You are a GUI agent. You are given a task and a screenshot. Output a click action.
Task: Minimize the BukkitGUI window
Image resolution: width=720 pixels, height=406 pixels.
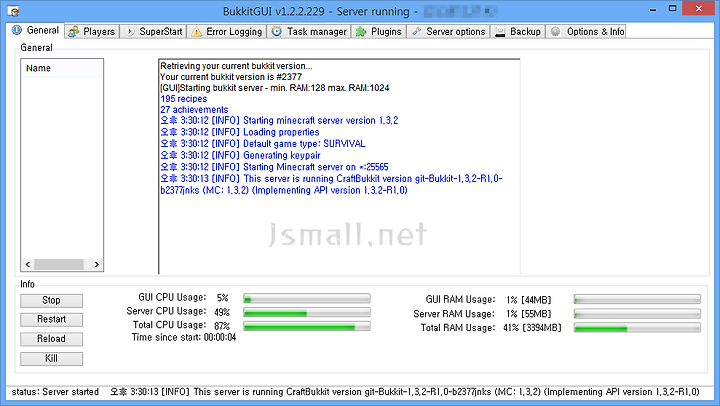653,9
